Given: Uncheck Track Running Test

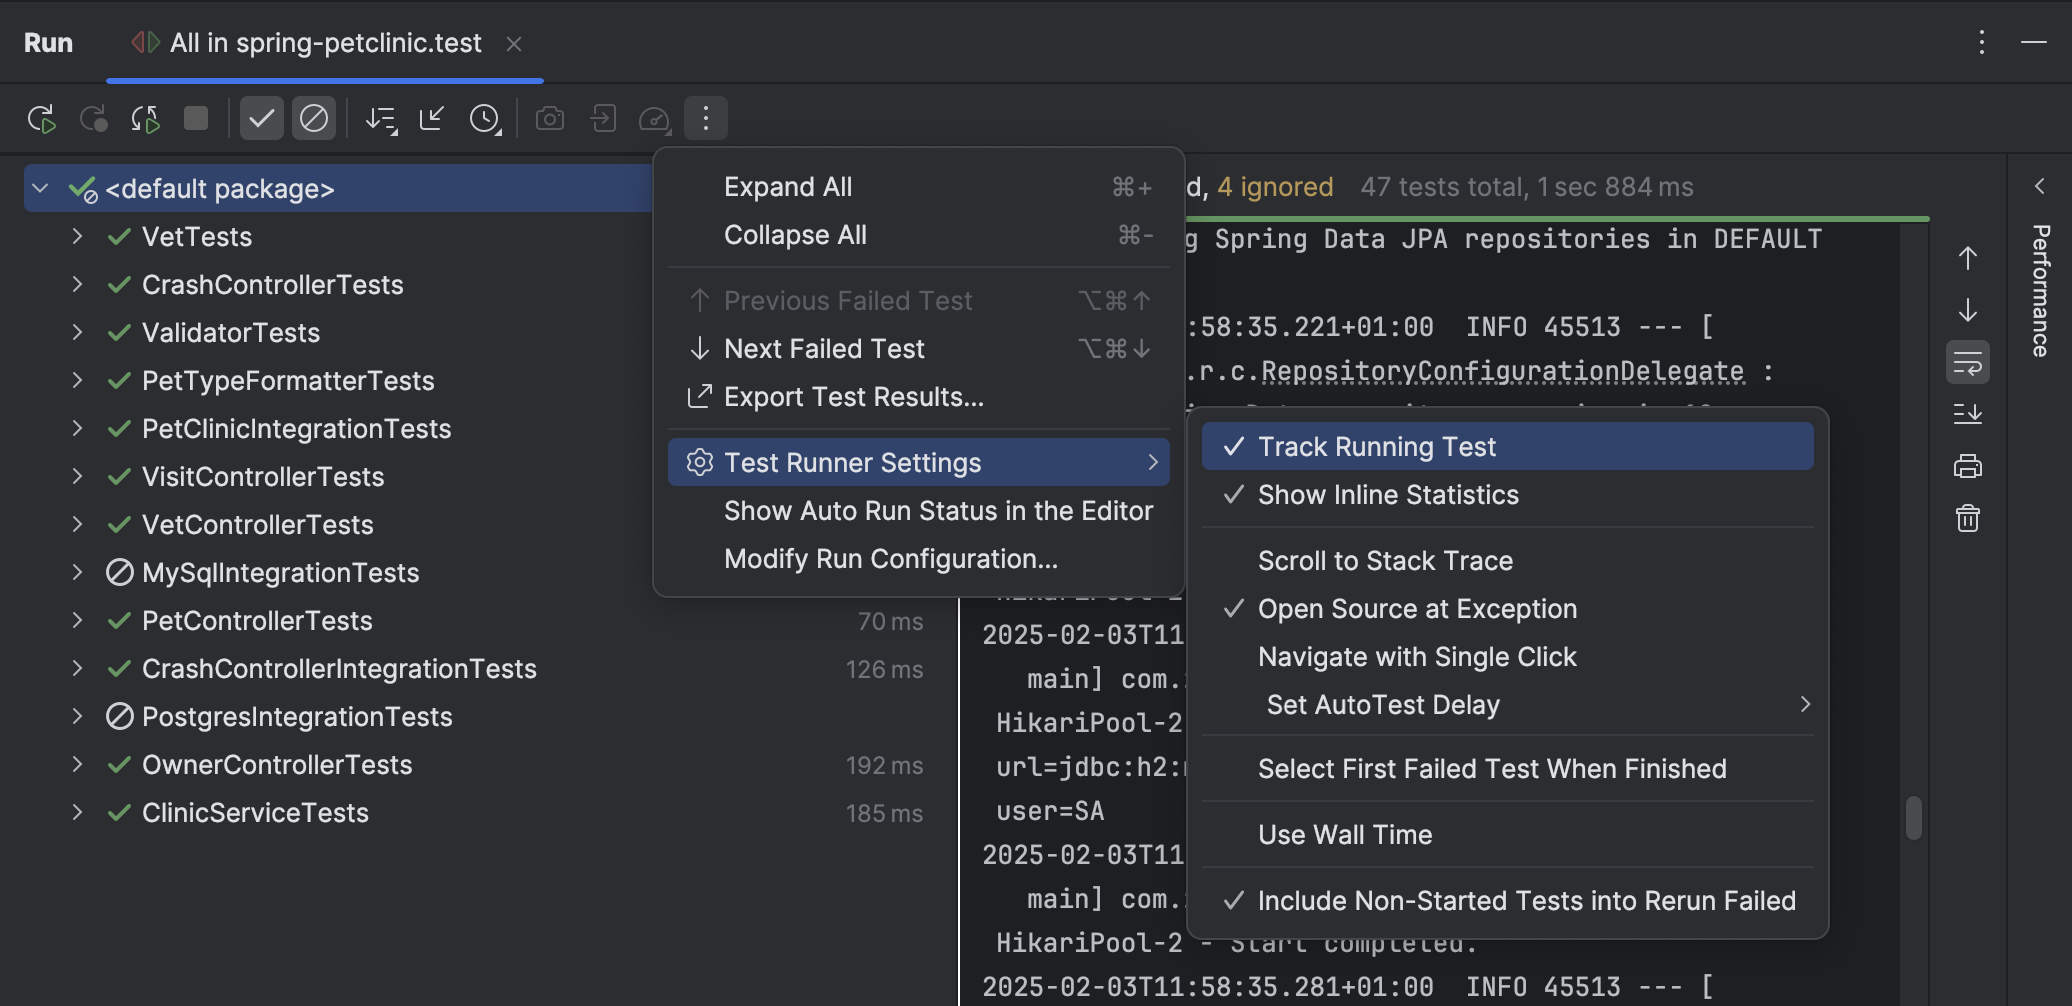Looking at the screenshot, I should (x=1376, y=446).
